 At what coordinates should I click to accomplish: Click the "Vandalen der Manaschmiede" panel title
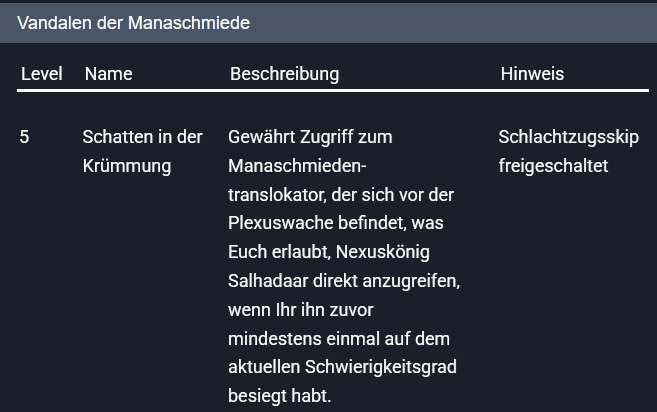pyautogui.click(x=133, y=21)
